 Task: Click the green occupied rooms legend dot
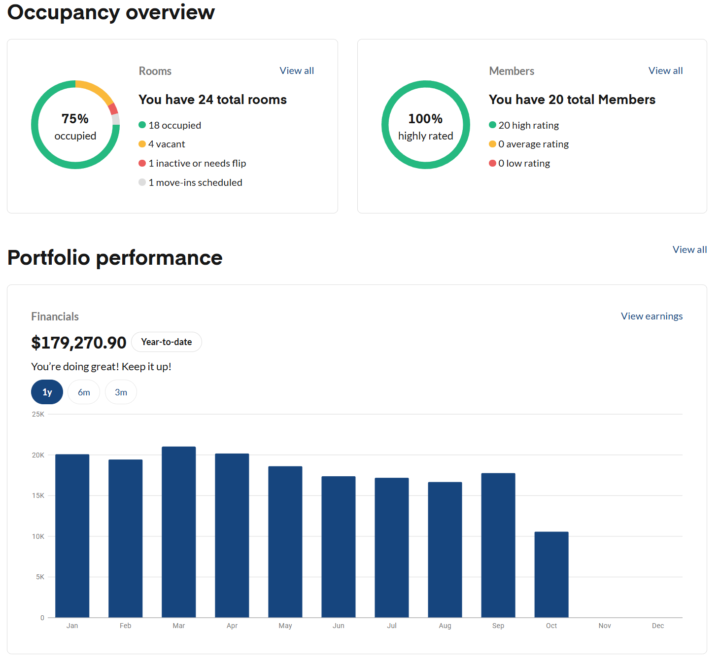point(143,126)
